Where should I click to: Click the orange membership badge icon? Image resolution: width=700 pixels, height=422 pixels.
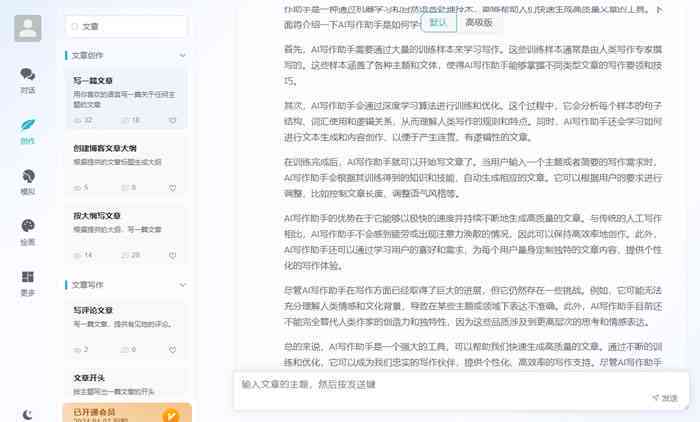coord(171,415)
